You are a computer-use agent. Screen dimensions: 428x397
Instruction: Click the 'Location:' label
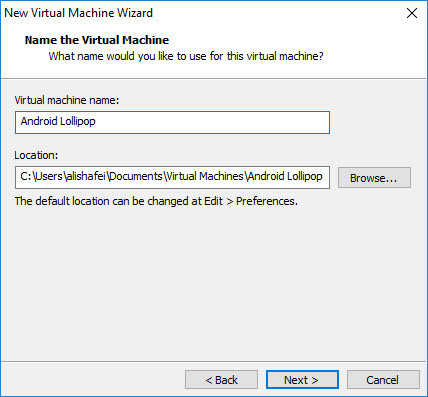[36, 155]
